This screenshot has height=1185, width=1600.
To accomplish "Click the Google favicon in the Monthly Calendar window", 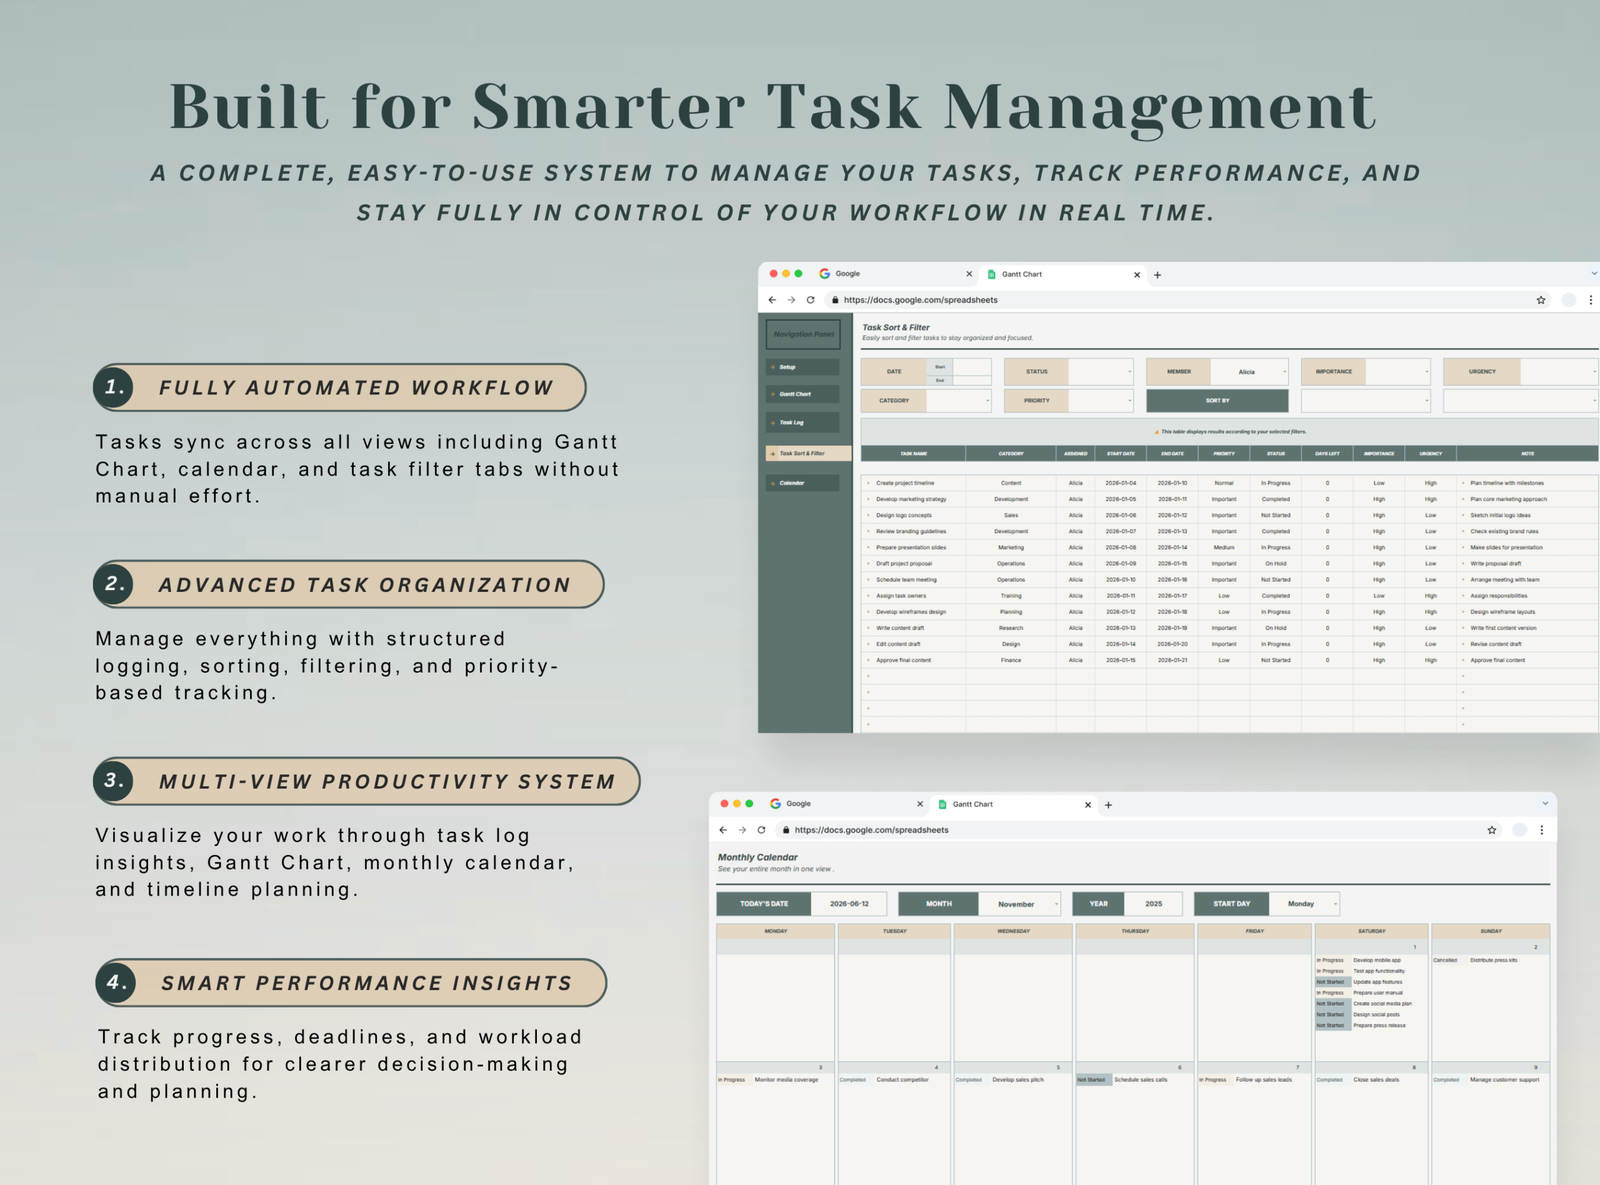I will pos(775,804).
